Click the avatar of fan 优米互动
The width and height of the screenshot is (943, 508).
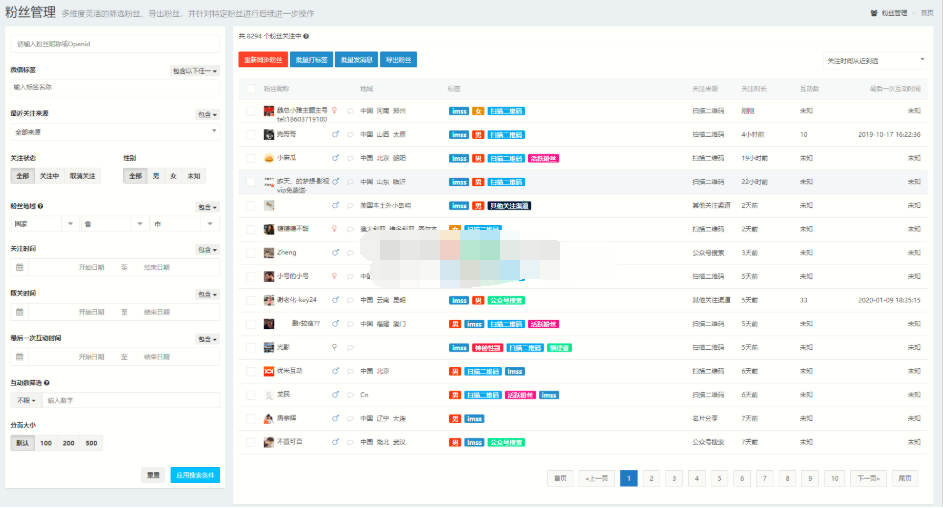[268, 371]
